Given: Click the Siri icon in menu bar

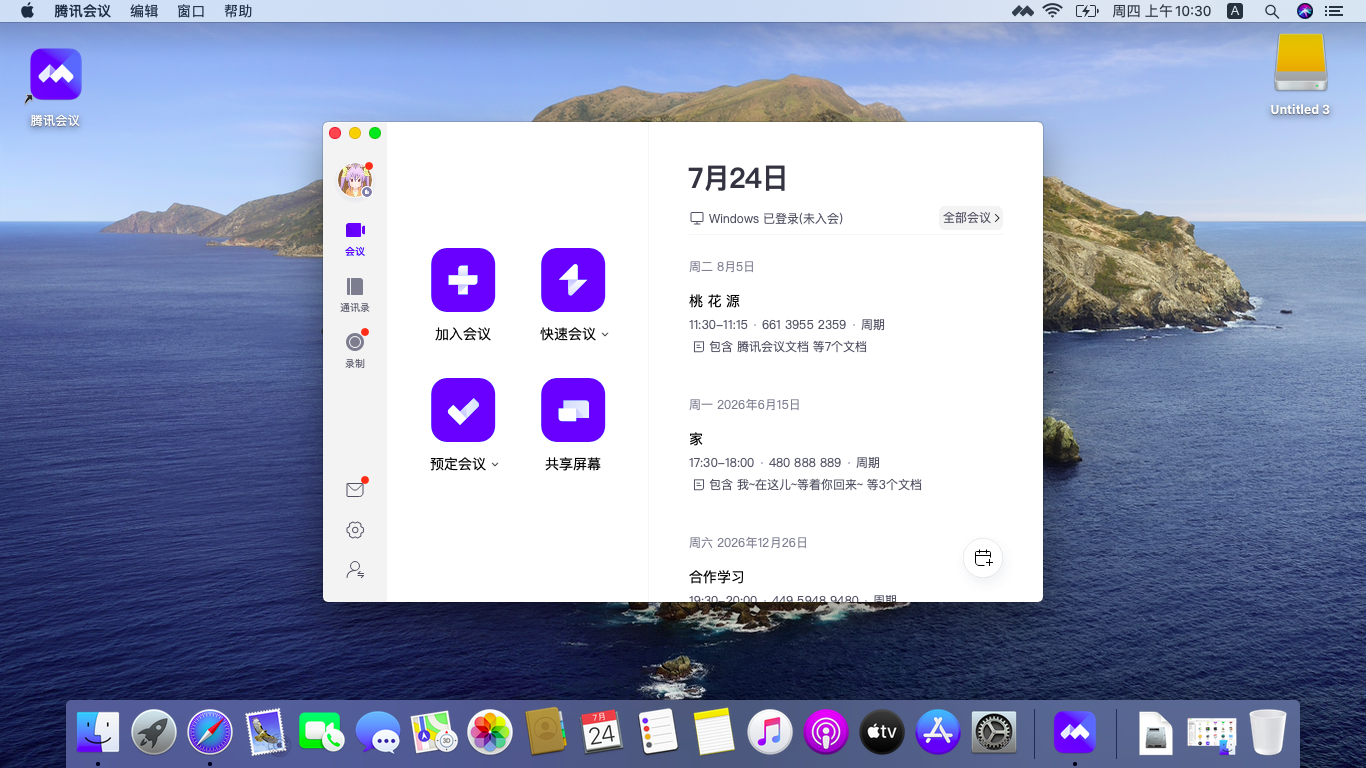Looking at the screenshot, I should click(x=1304, y=11).
